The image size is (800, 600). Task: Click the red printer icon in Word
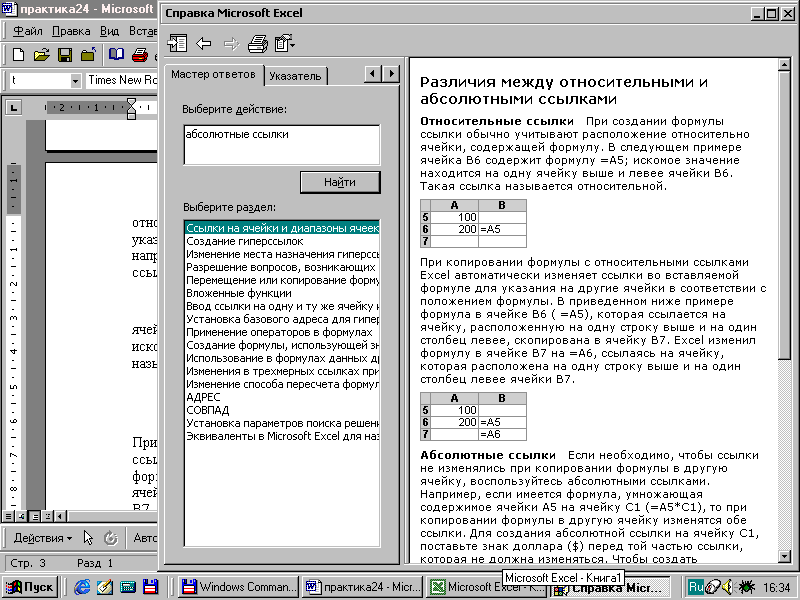point(139,55)
